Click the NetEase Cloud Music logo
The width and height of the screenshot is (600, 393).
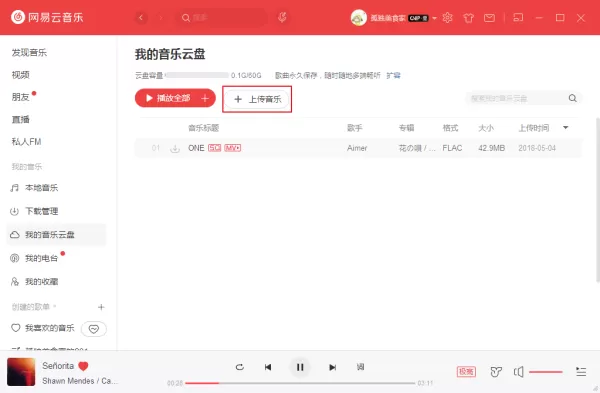coord(47,17)
